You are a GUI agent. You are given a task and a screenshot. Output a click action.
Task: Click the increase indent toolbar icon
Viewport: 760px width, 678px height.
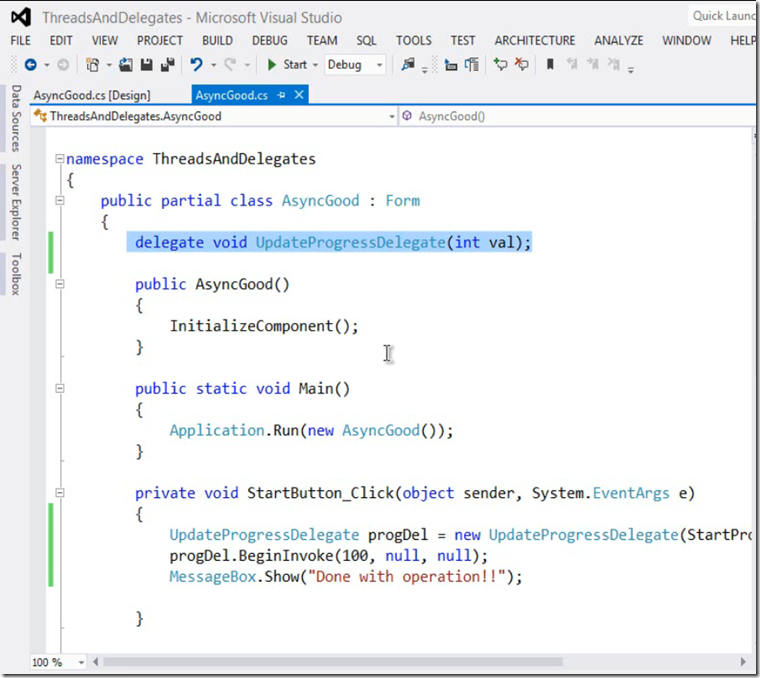[472, 64]
